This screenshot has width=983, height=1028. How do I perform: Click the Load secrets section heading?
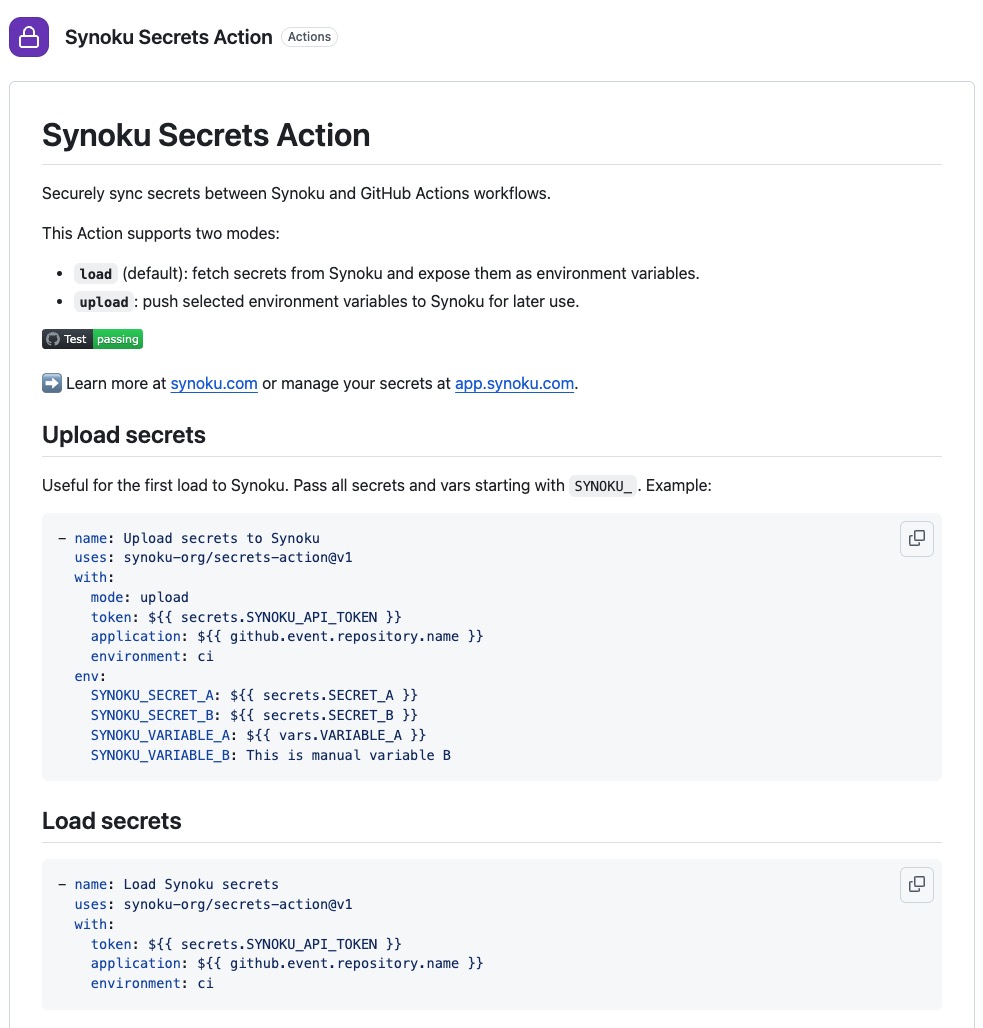112,821
